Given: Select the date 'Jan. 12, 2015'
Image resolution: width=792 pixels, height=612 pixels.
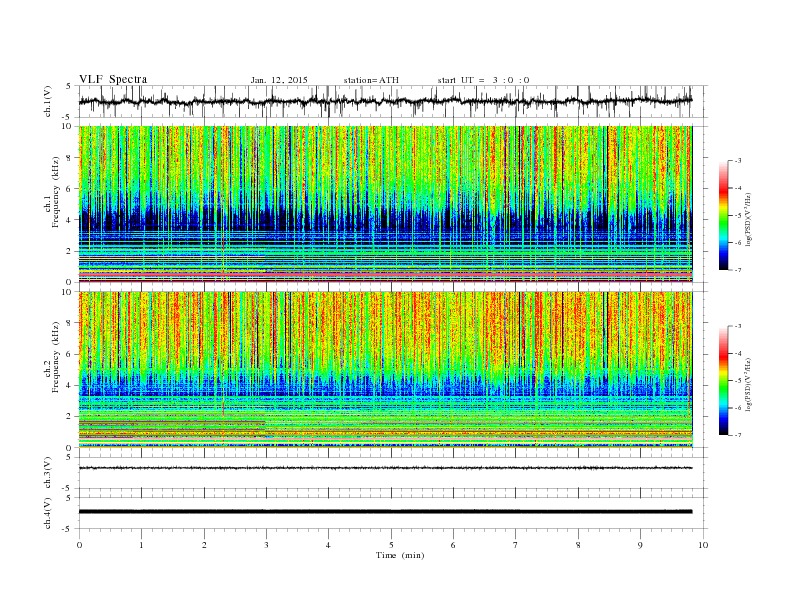Looking at the screenshot, I should tap(279, 80).
